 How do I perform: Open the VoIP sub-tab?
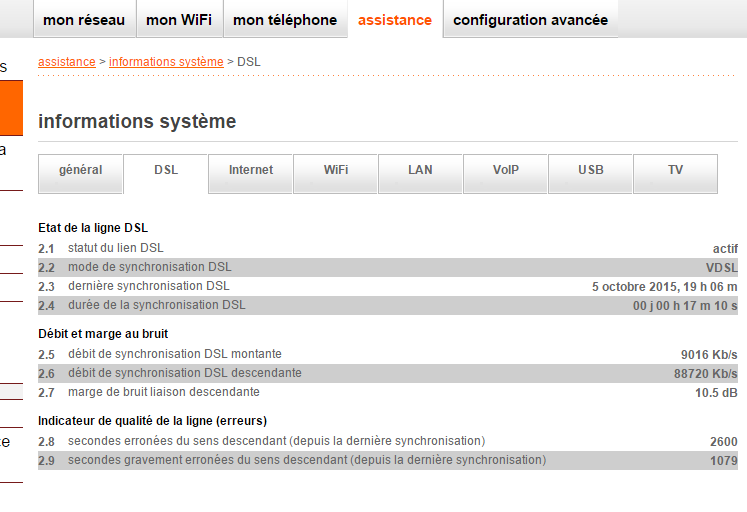506,171
